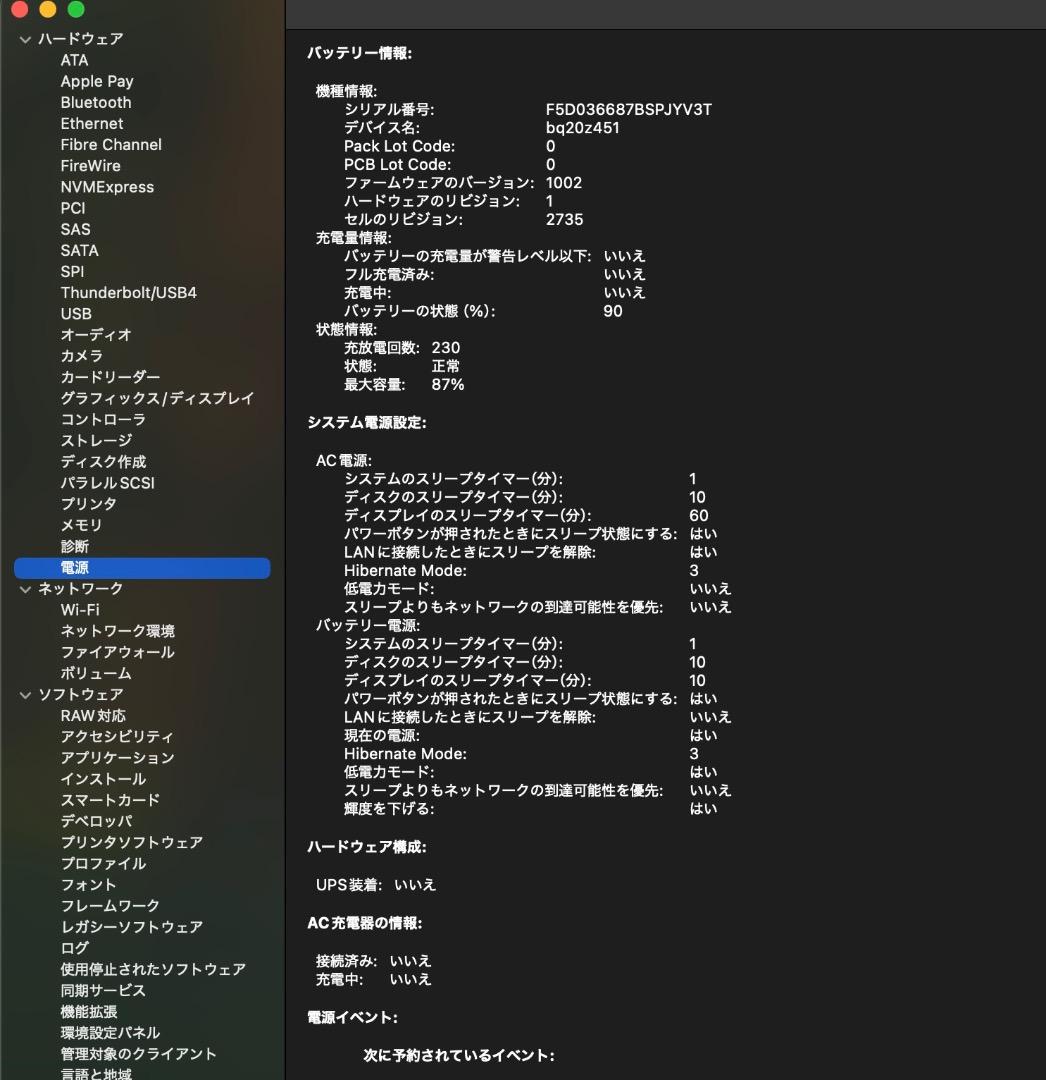The image size is (1046, 1080).
Task: Click the green zoom window button
Action: click(x=76, y=10)
